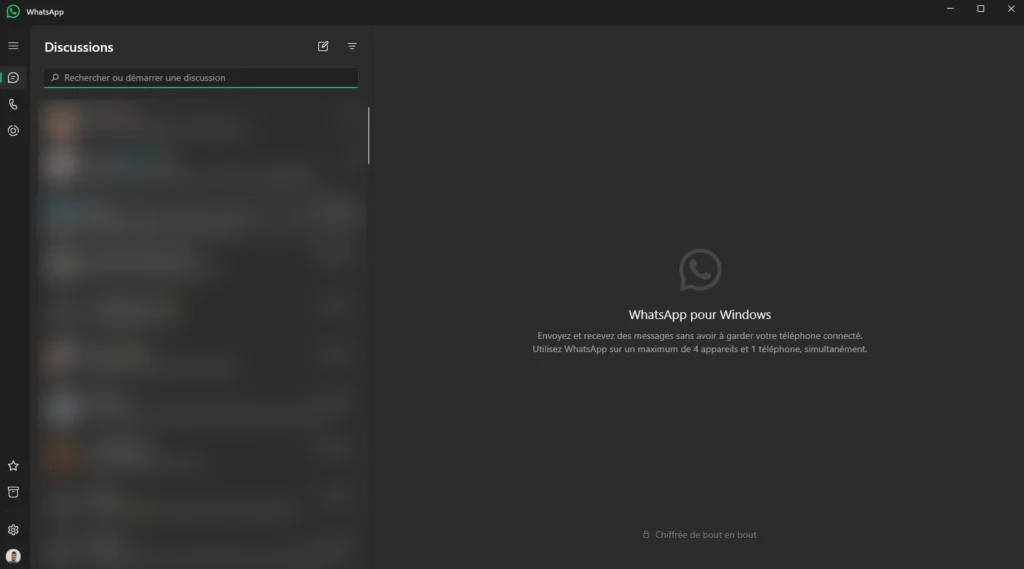Click the 'Chiffrée de bout en bout' text

pyautogui.click(x=705, y=534)
